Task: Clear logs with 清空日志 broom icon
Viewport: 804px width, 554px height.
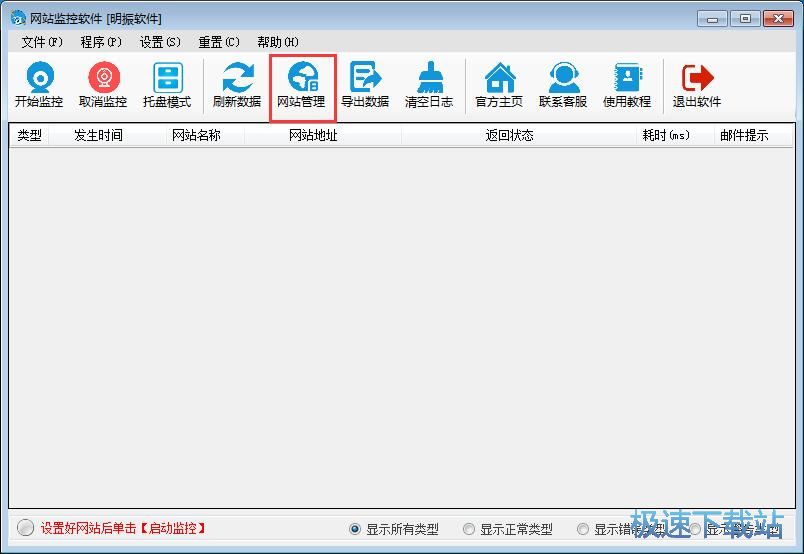Action: click(x=429, y=85)
